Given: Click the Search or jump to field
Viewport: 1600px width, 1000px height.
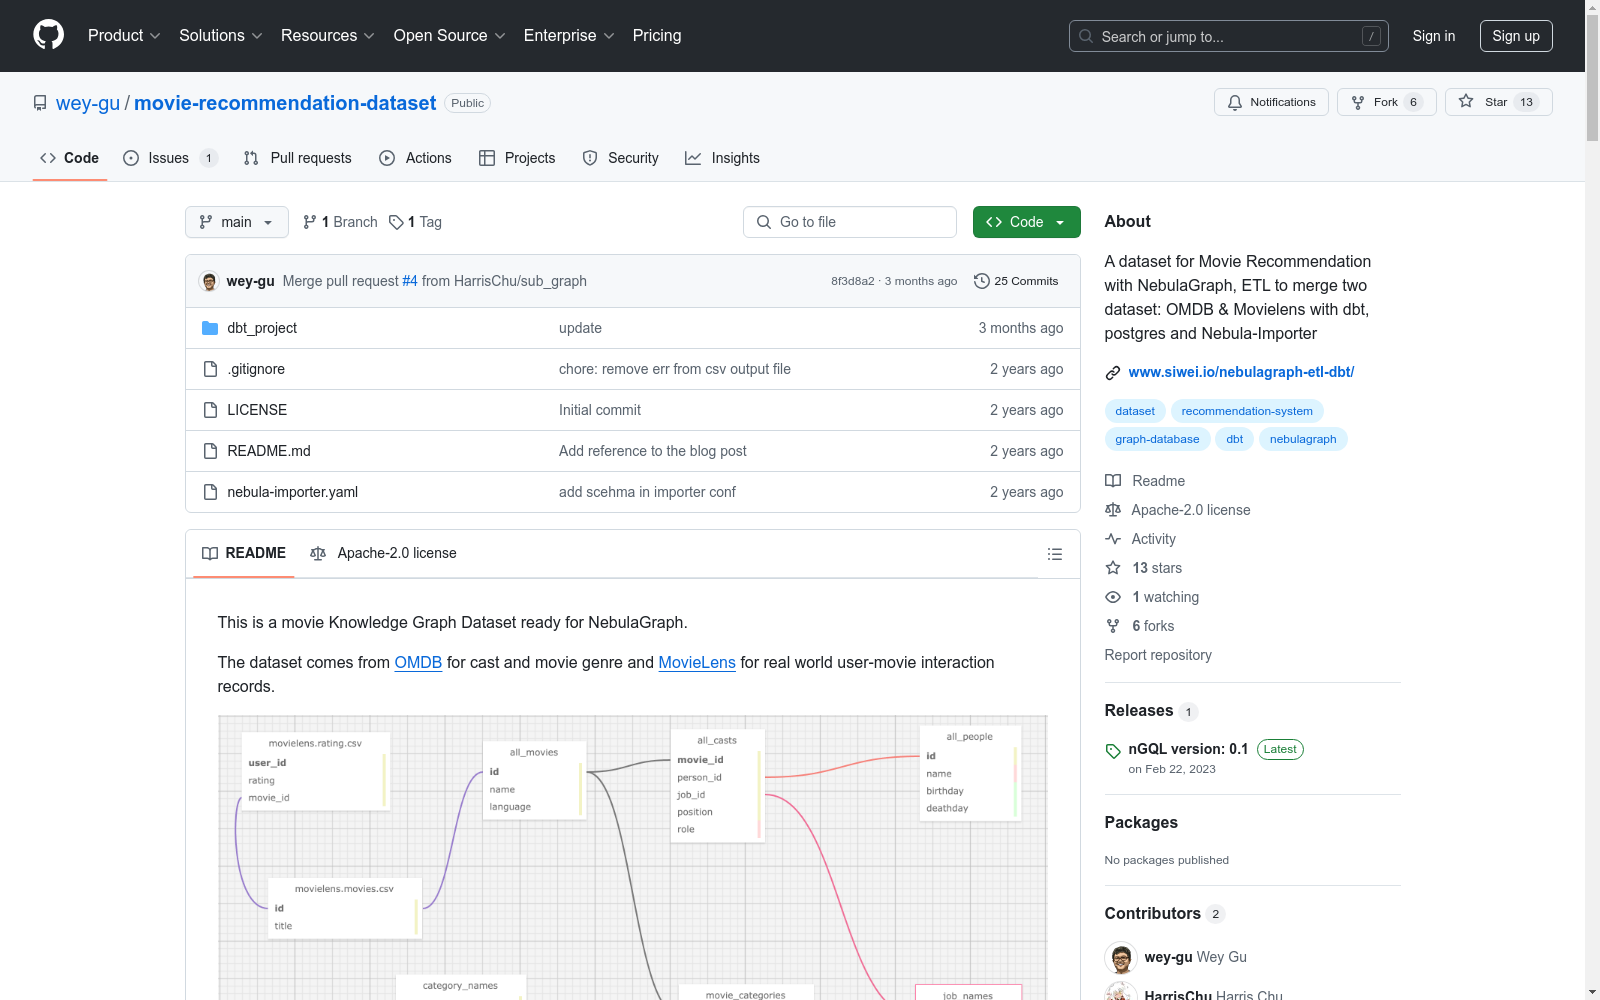Looking at the screenshot, I should tap(1229, 36).
